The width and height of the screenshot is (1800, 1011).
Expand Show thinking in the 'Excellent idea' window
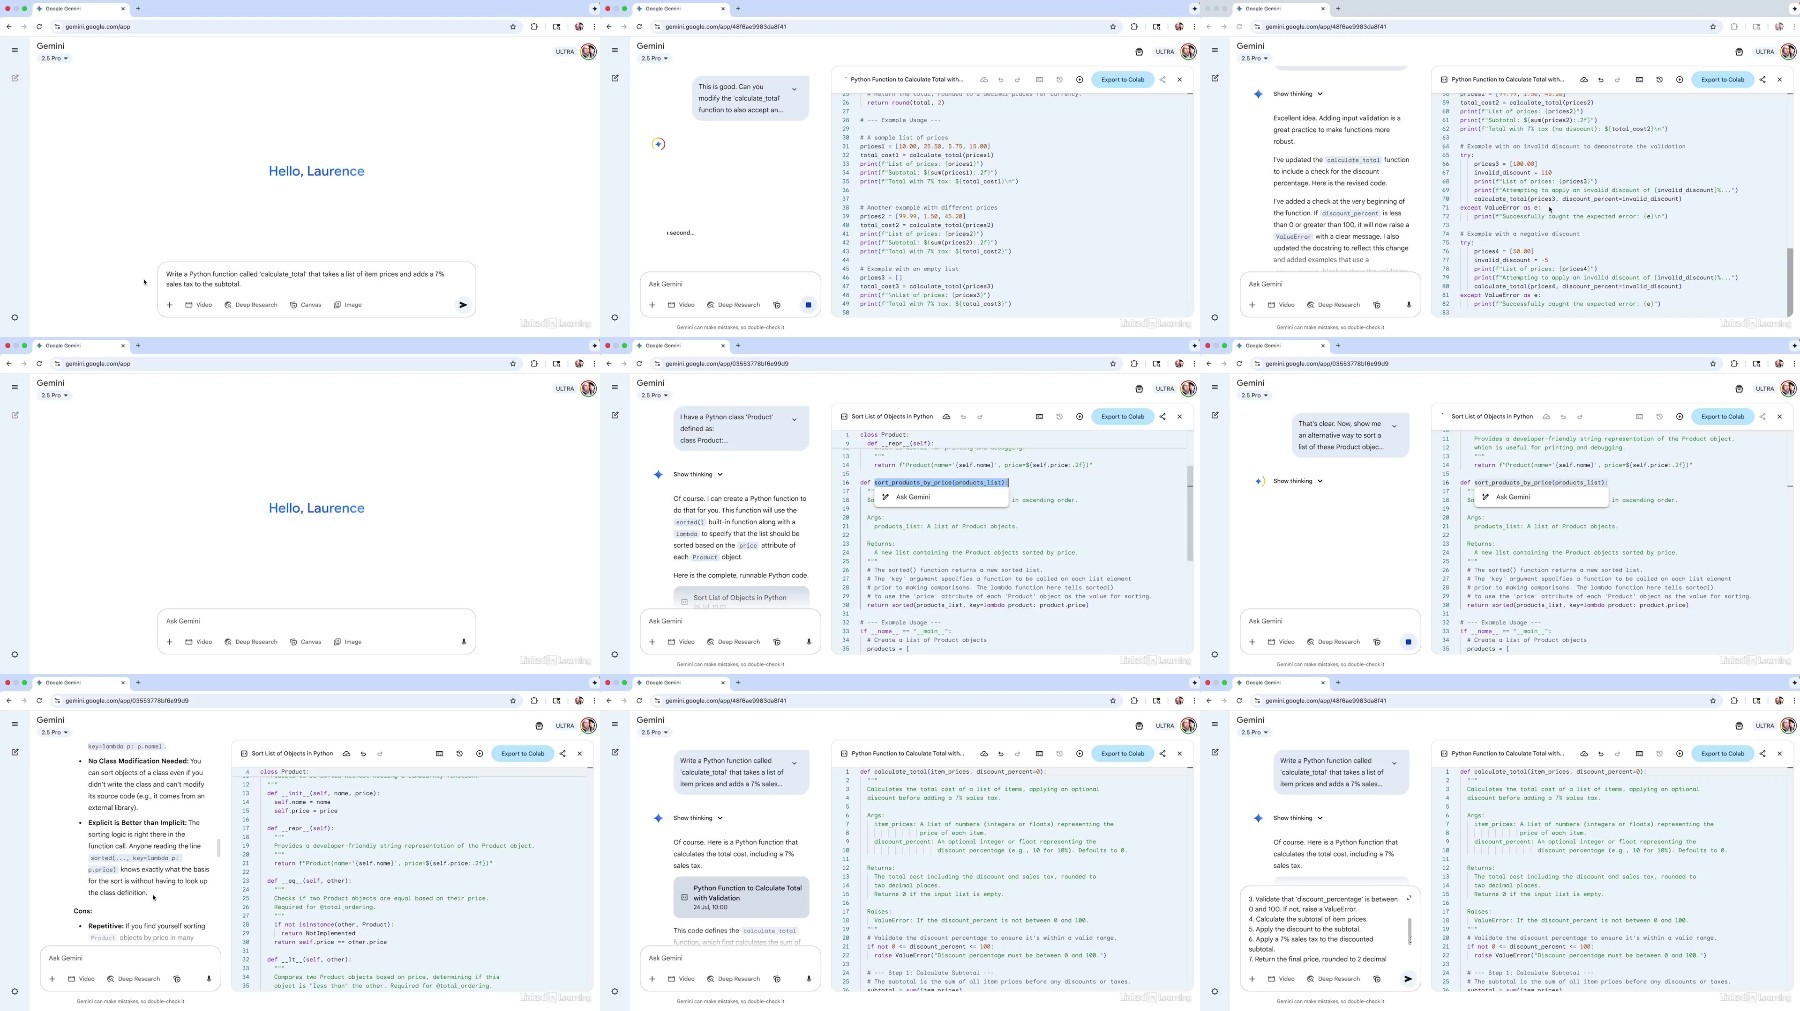[1298, 94]
